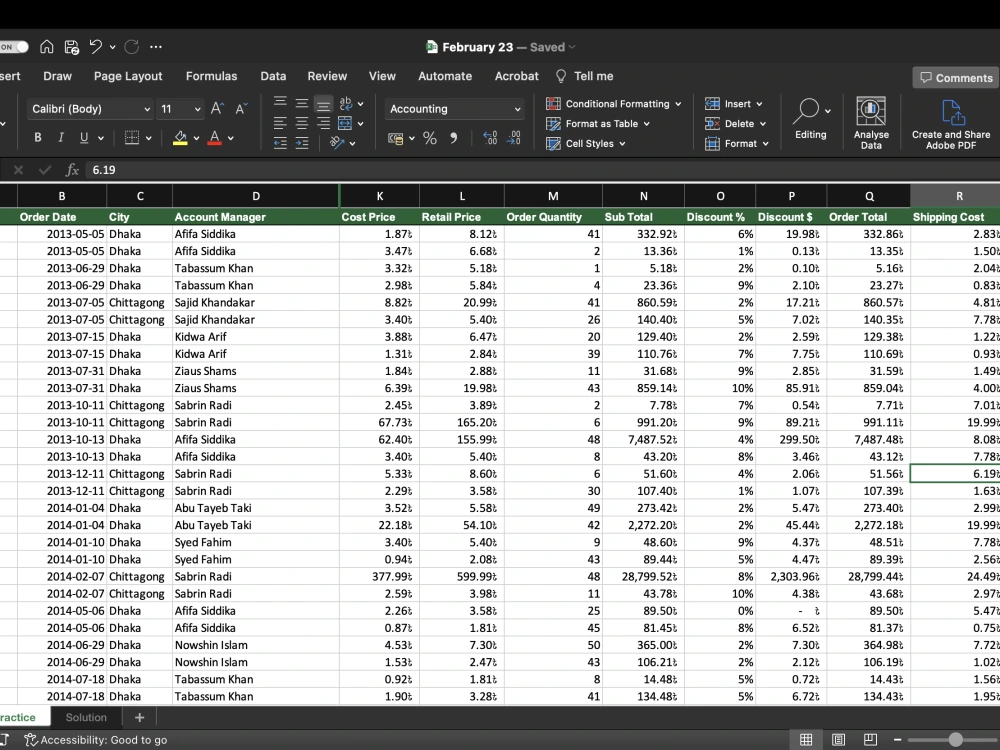The height and width of the screenshot is (750, 1000).
Task: Decrease font size with small A
Action: pyautogui.click(x=241, y=108)
